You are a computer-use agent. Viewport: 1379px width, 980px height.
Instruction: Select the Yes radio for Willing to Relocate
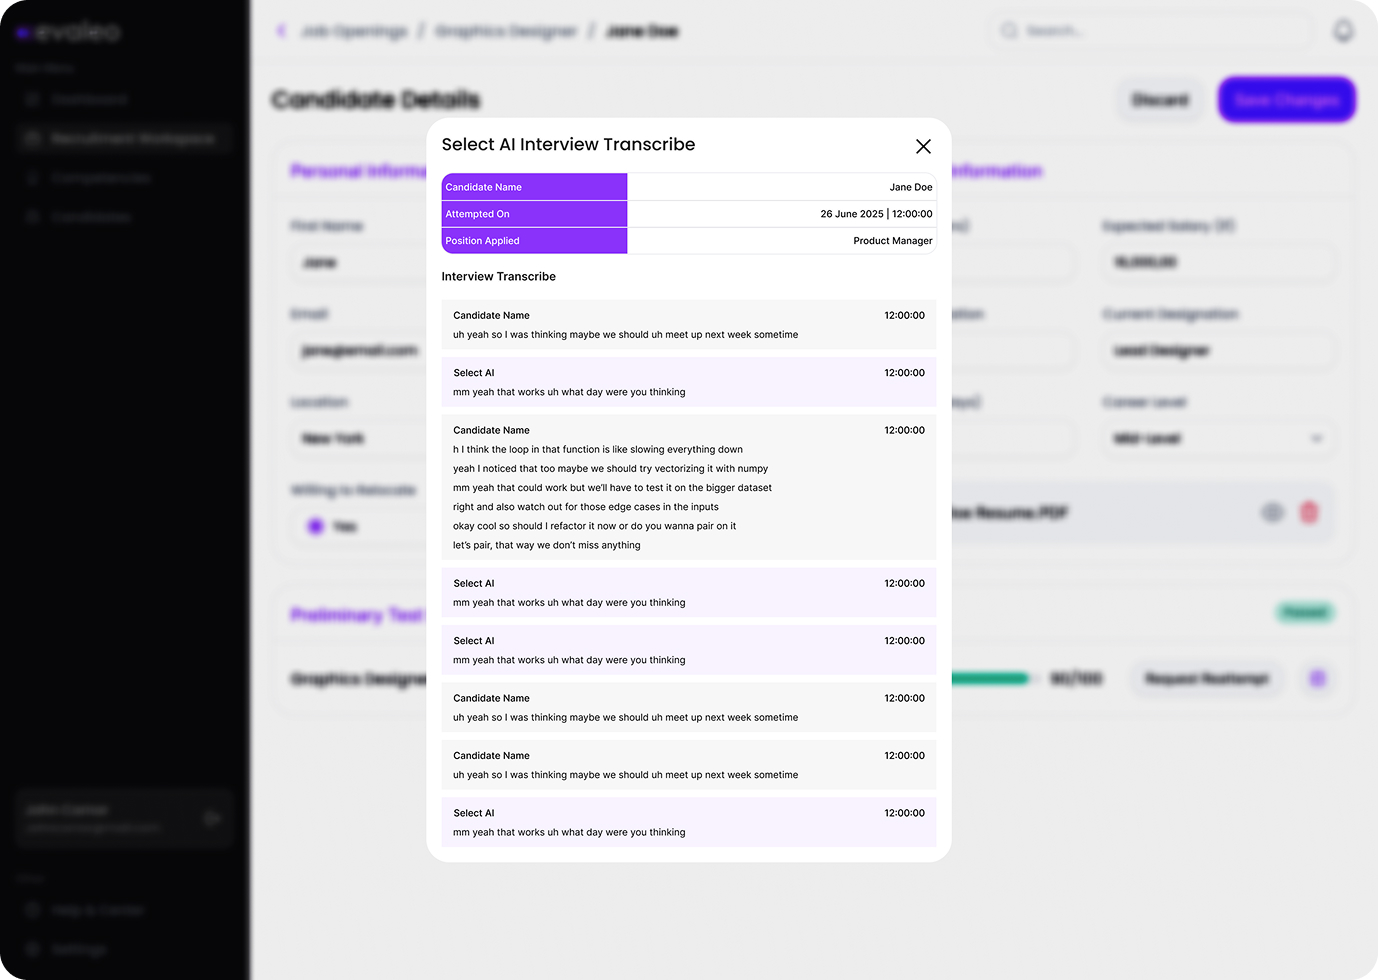316,526
